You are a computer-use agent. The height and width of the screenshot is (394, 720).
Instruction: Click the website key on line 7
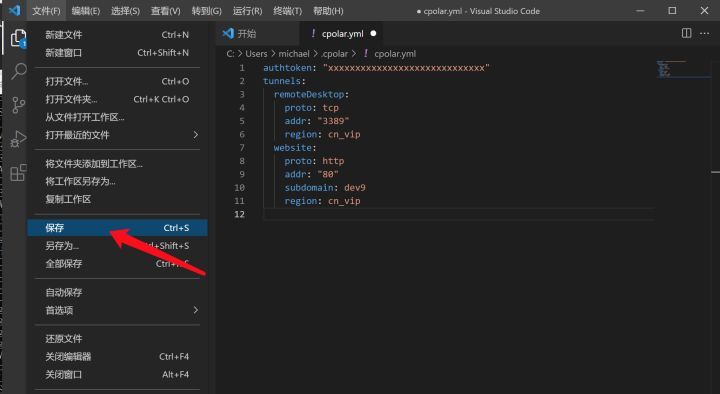pos(292,148)
